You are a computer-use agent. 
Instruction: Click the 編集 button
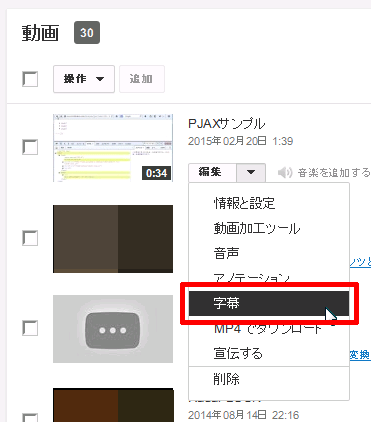[x=212, y=172]
